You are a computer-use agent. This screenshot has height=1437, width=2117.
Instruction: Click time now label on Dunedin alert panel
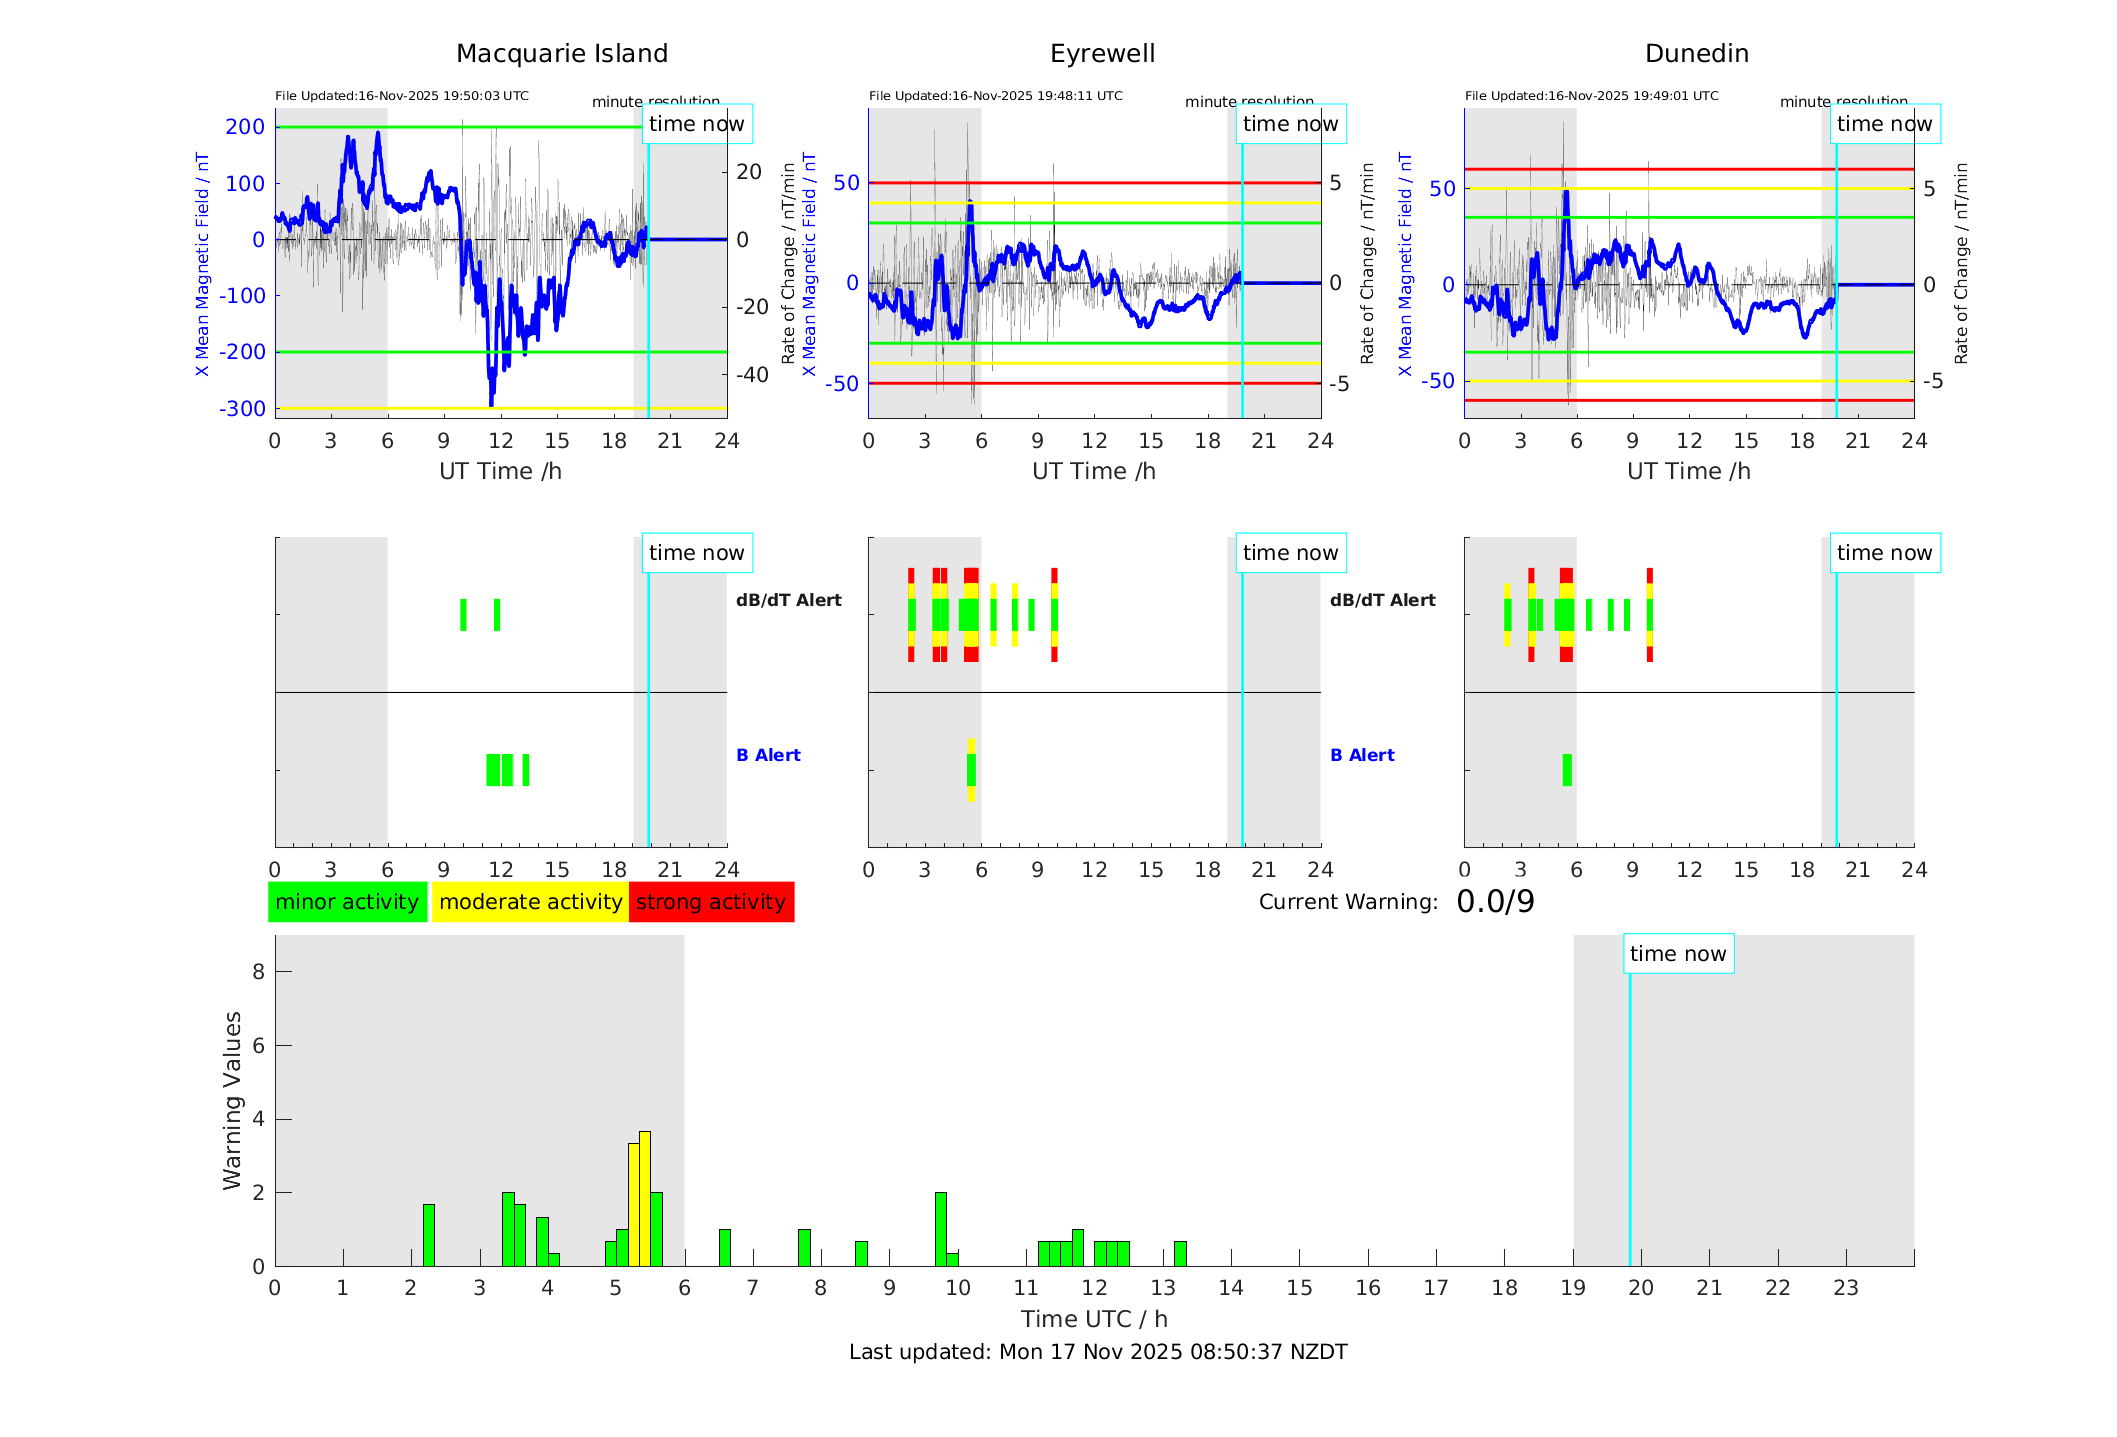(x=1884, y=553)
